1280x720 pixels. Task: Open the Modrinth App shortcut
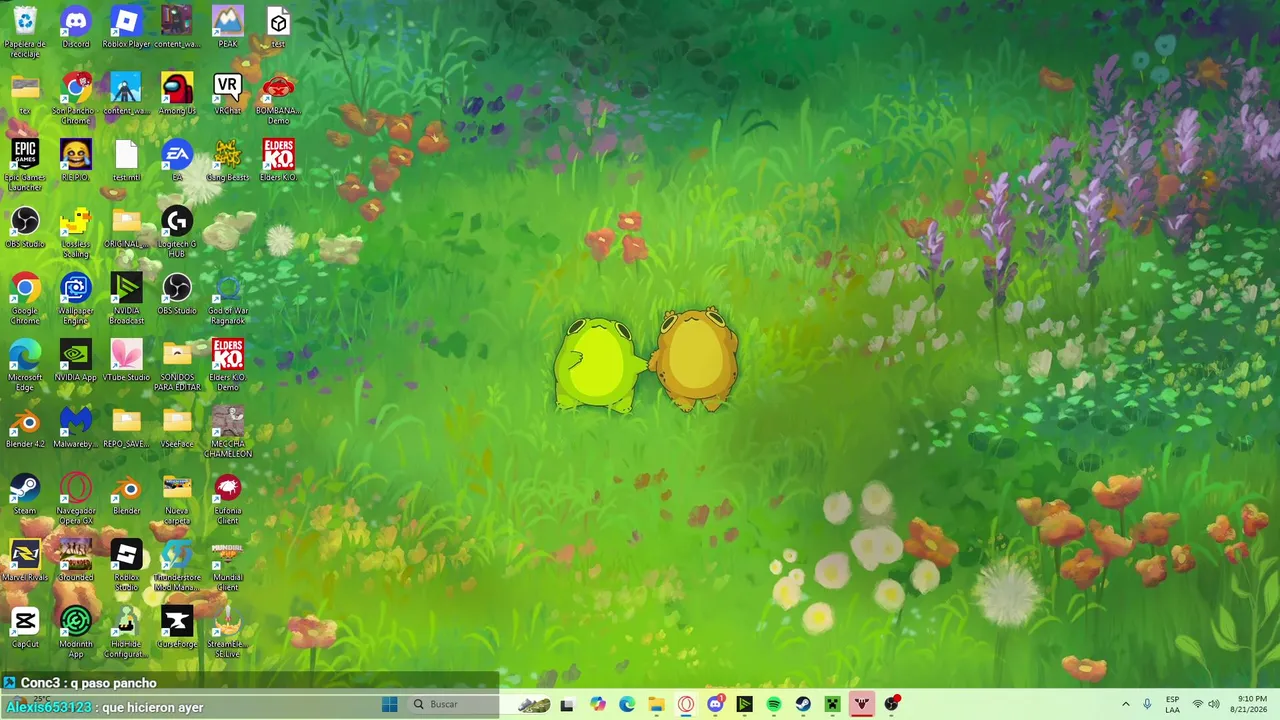(76, 634)
